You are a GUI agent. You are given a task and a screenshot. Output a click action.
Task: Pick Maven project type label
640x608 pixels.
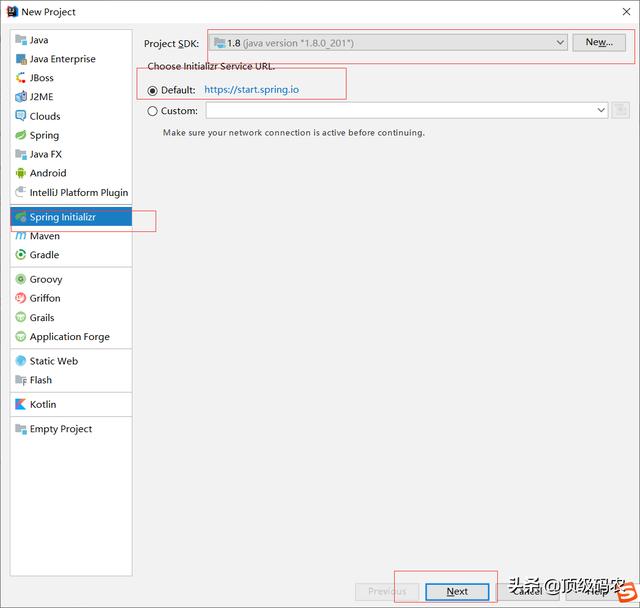point(44,236)
